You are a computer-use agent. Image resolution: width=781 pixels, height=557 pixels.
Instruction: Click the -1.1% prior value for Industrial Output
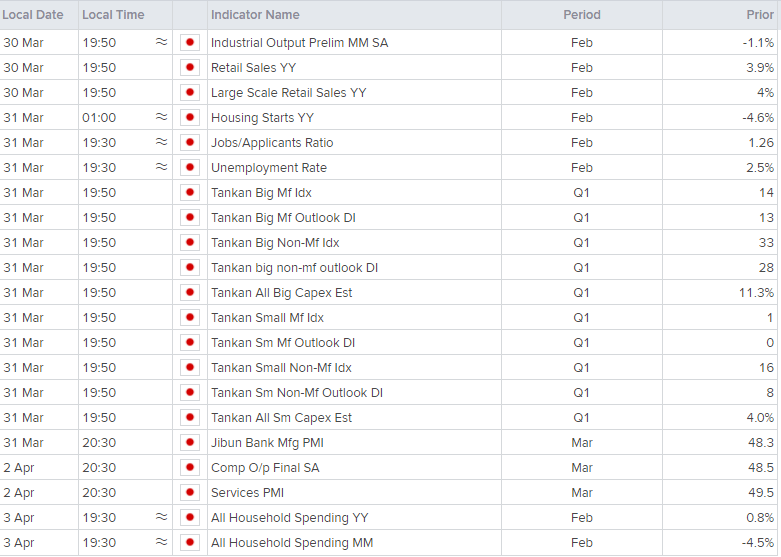point(758,43)
